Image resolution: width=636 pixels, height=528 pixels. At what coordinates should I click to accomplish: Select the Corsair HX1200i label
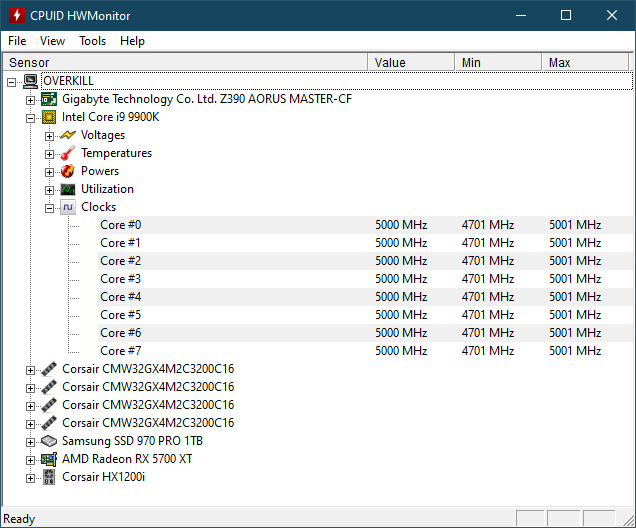[x=103, y=477]
